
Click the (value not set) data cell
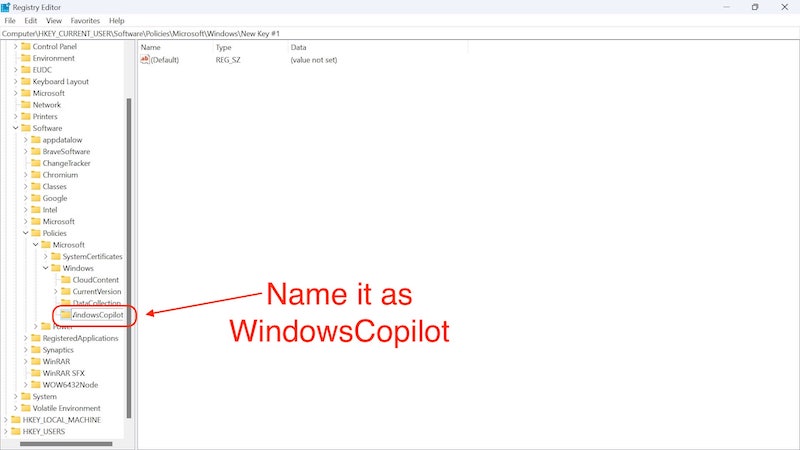(x=314, y=60)
